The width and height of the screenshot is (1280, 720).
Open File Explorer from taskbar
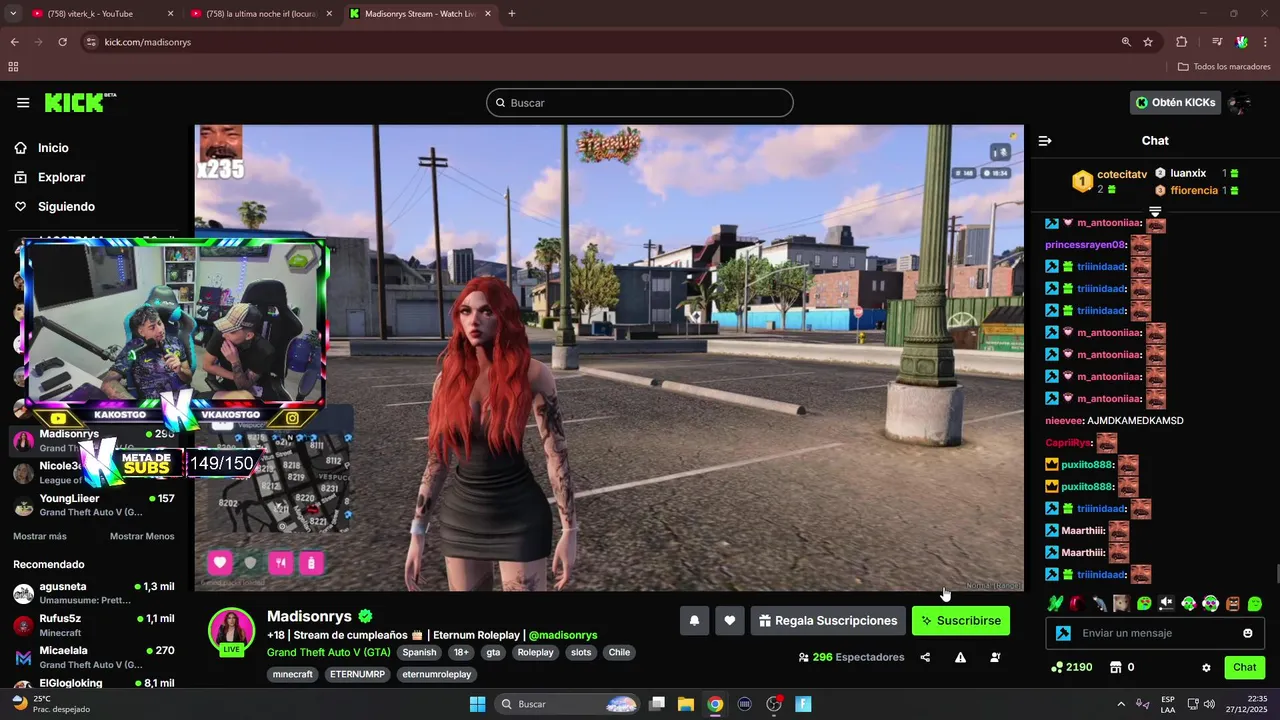coord(686,704)
